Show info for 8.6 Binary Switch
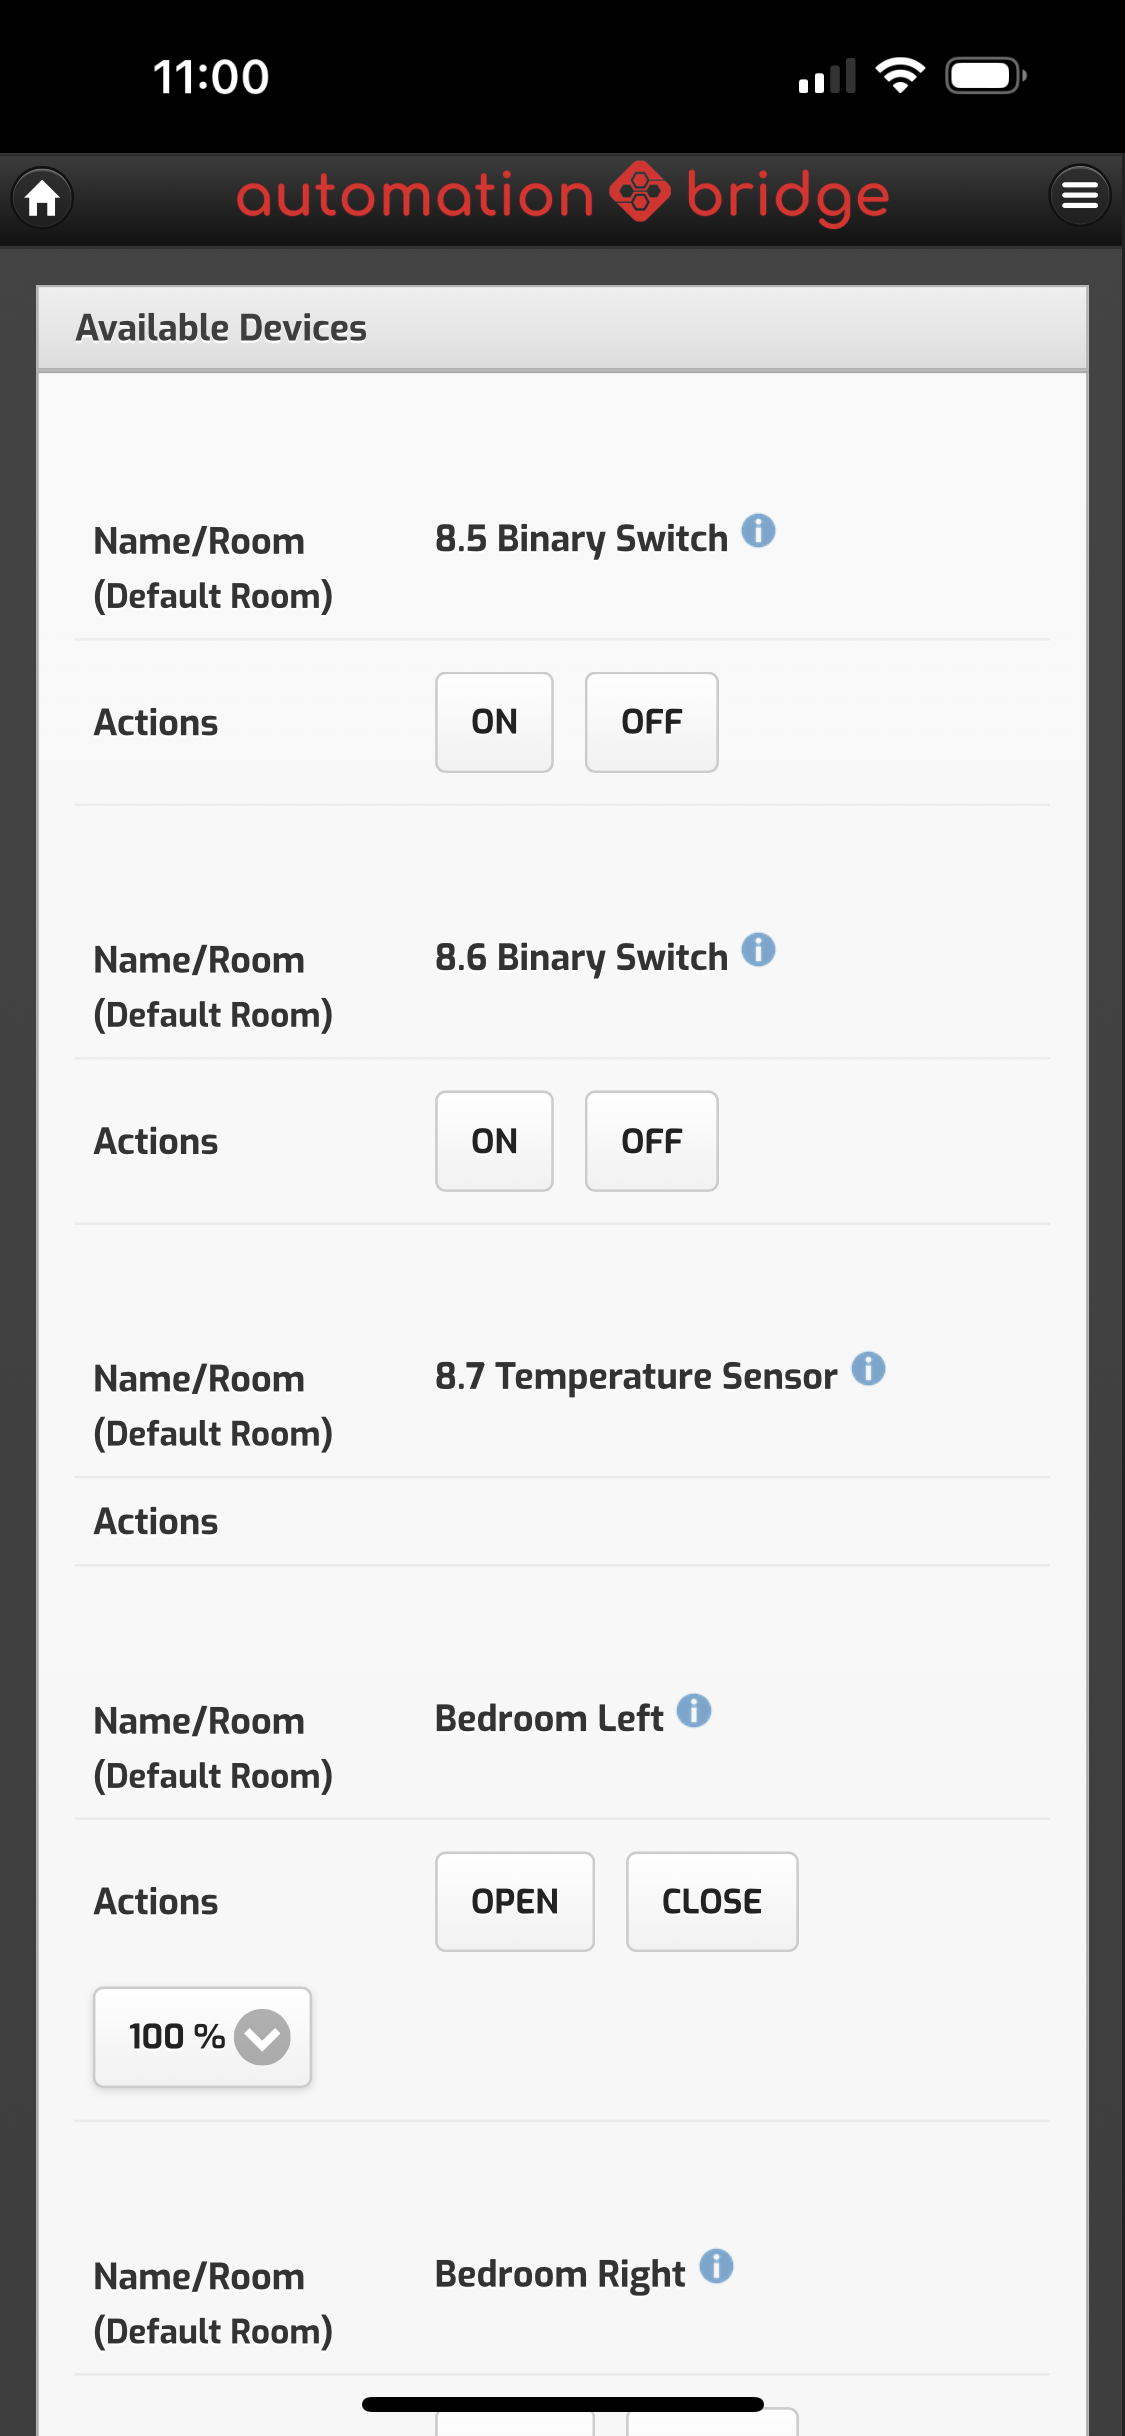 pyautogui.click(x=758, y=950)
